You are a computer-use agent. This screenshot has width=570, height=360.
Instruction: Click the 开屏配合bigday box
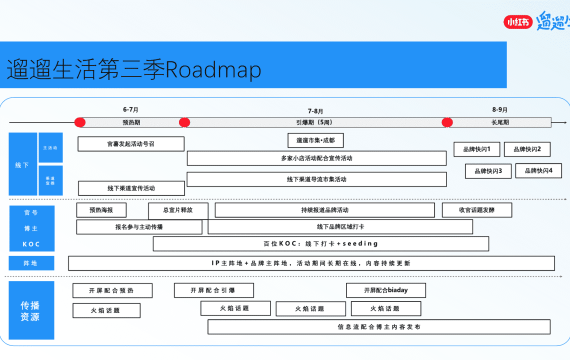(x=386, y=290)
